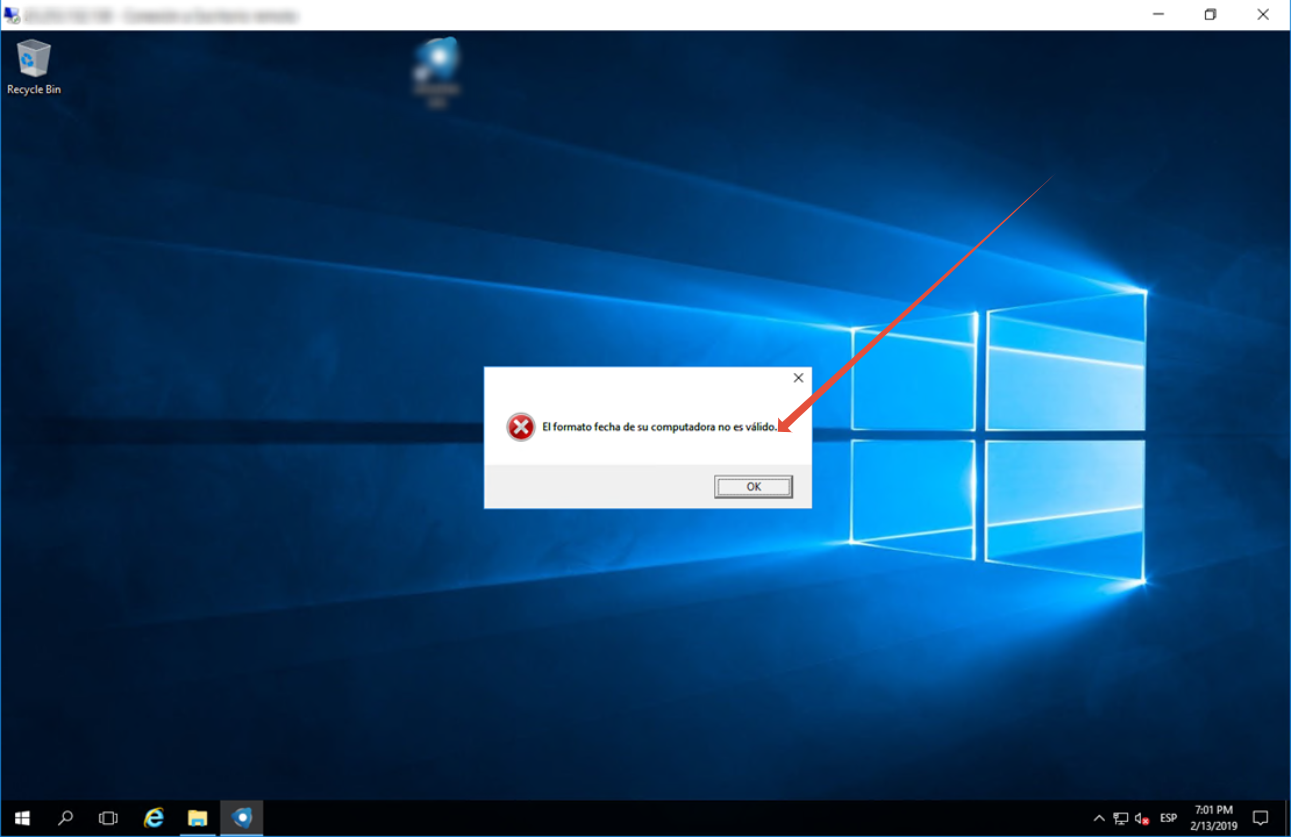Close the Remote Desktop connection window
1291x837 pixels.
click(x=1263, y=15)
